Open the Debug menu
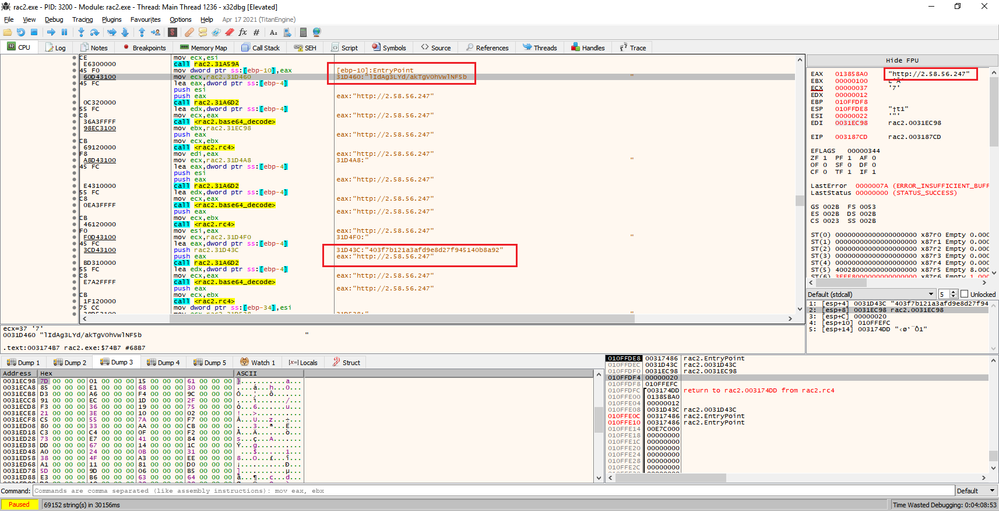The image size is (999, 511). coord(53,19)
